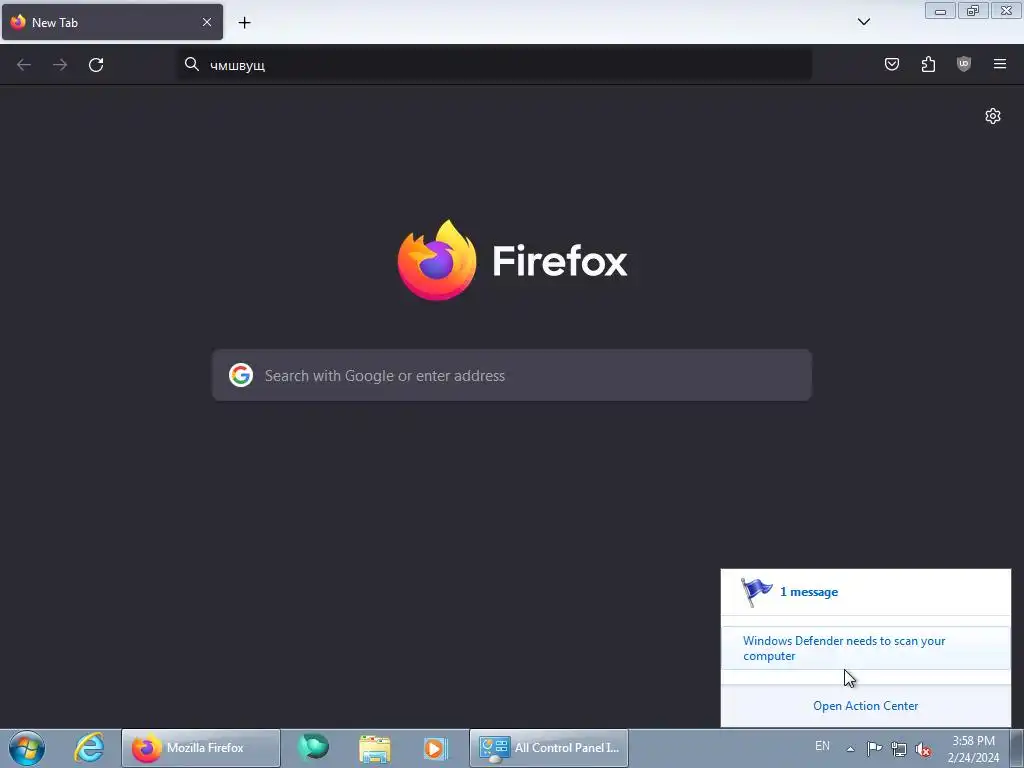Click the Show desktop strip

(x=1017, y=748)
